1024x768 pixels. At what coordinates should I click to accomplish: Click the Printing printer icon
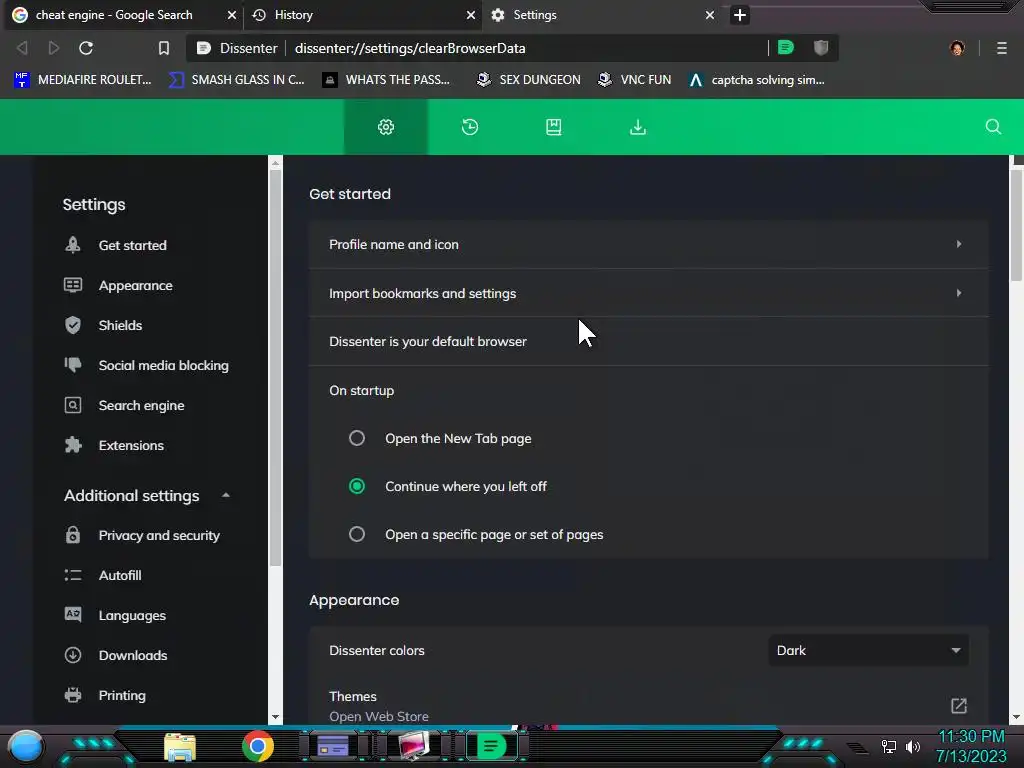click(73, 695)
